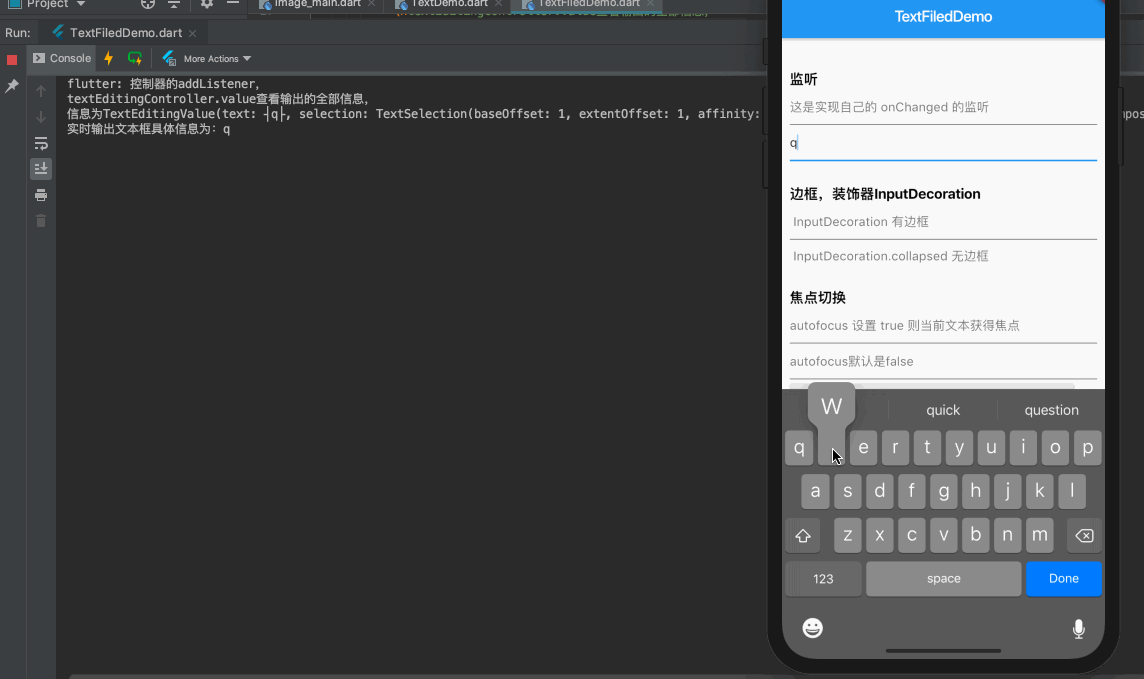The height and width of the screenshot is (679, 1144).
Task: Open Flutter DevTools icon beside More Actions
Action: 169,58
